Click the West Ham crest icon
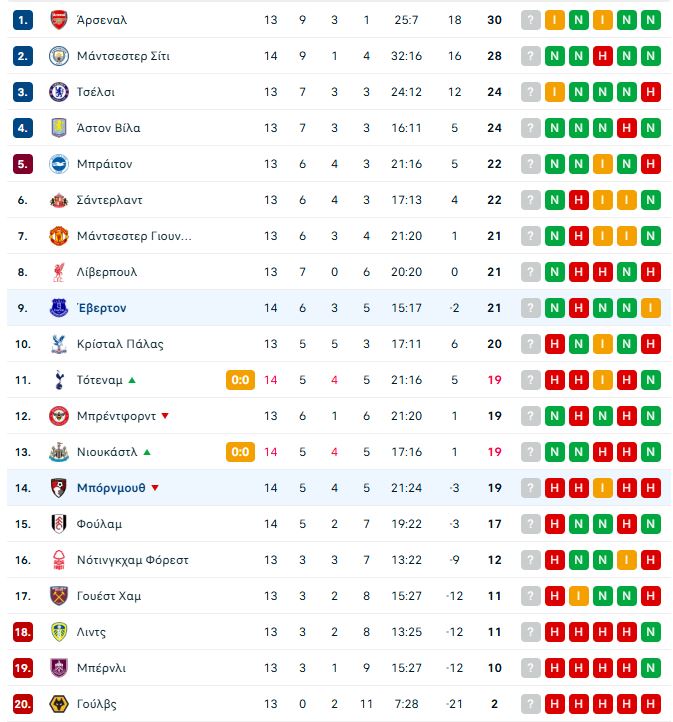Viewport: 673px width, 722px height. tap(58, 596)
